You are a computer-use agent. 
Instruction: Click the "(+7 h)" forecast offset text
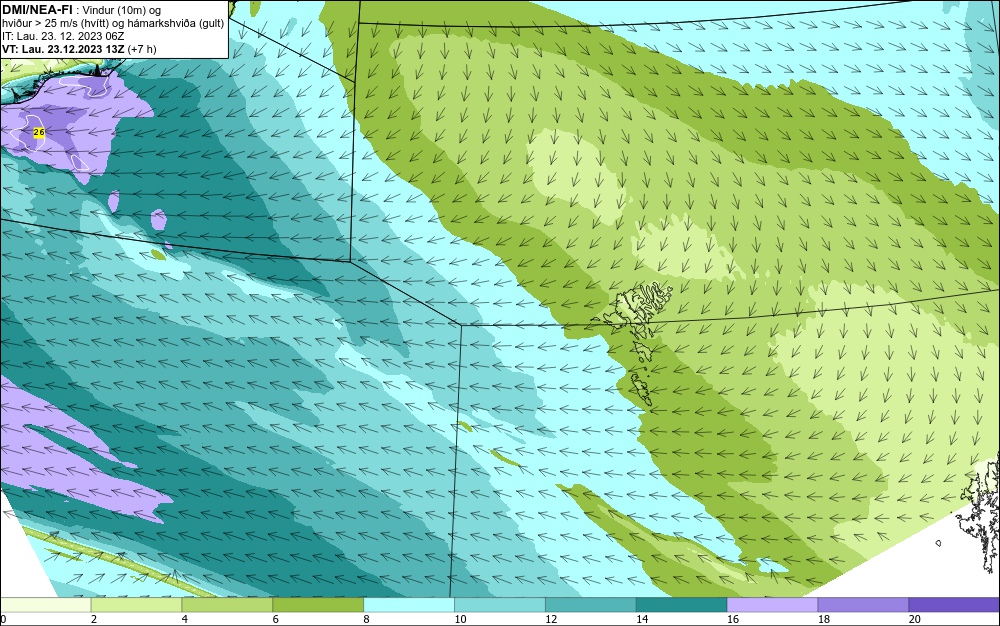(x=142, y=49)
